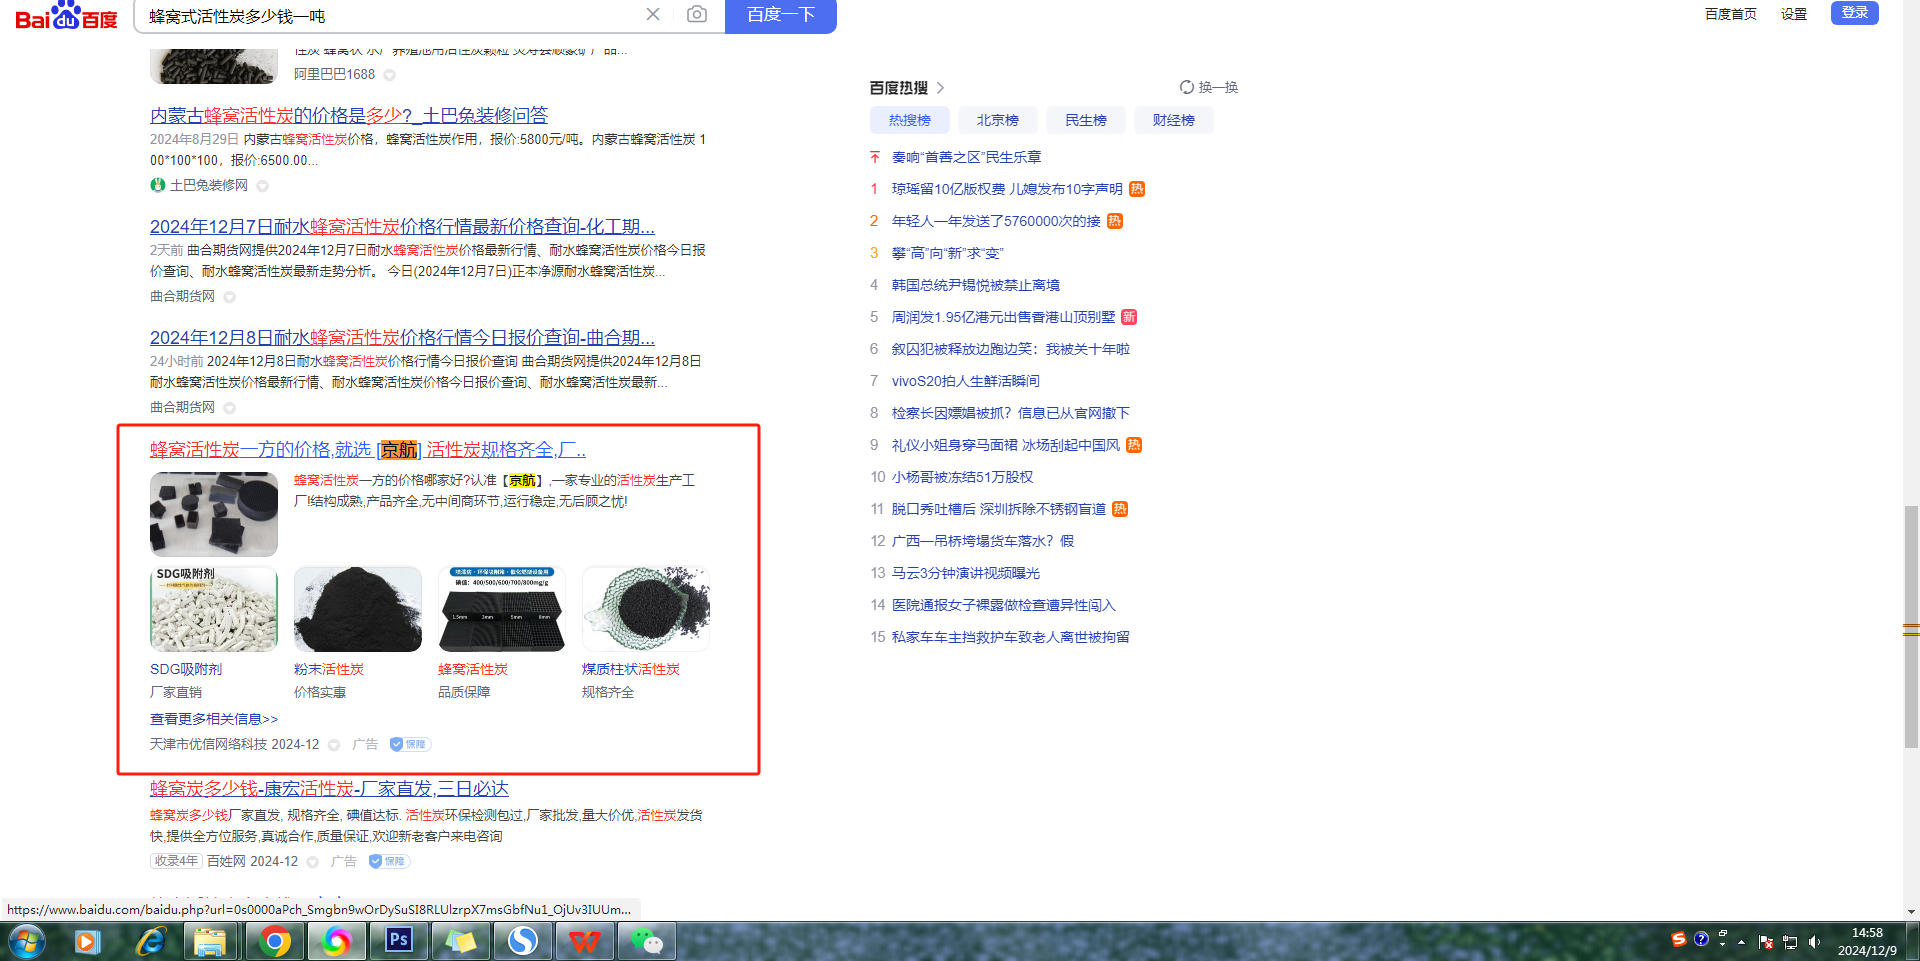Select the 民生榜 tab
Viewport: 1920px width, 961px height.
click(x=1085, y=120)
